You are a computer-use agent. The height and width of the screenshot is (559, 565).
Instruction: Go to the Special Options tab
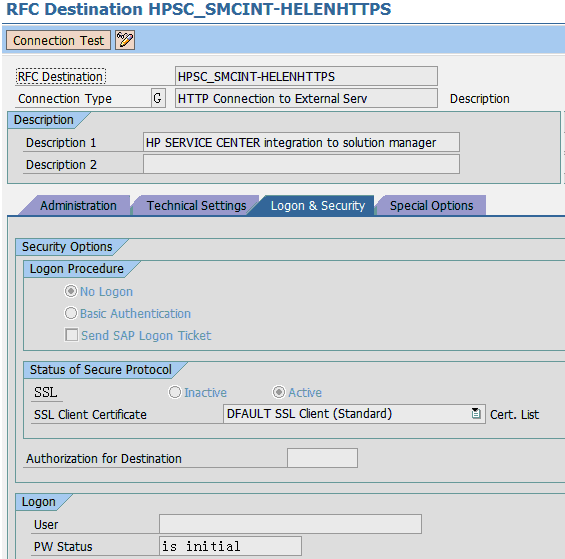(x=431, y=205)
